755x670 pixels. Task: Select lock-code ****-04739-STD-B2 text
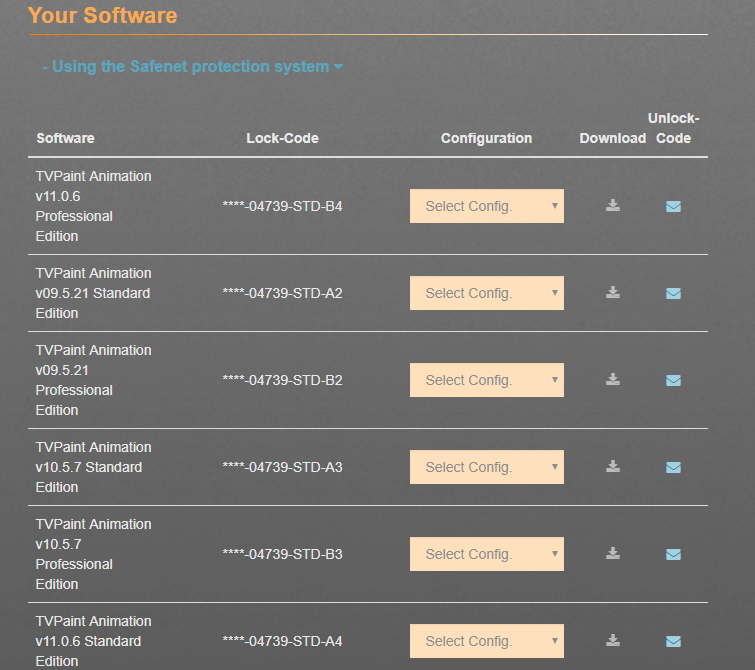[283, 380]
